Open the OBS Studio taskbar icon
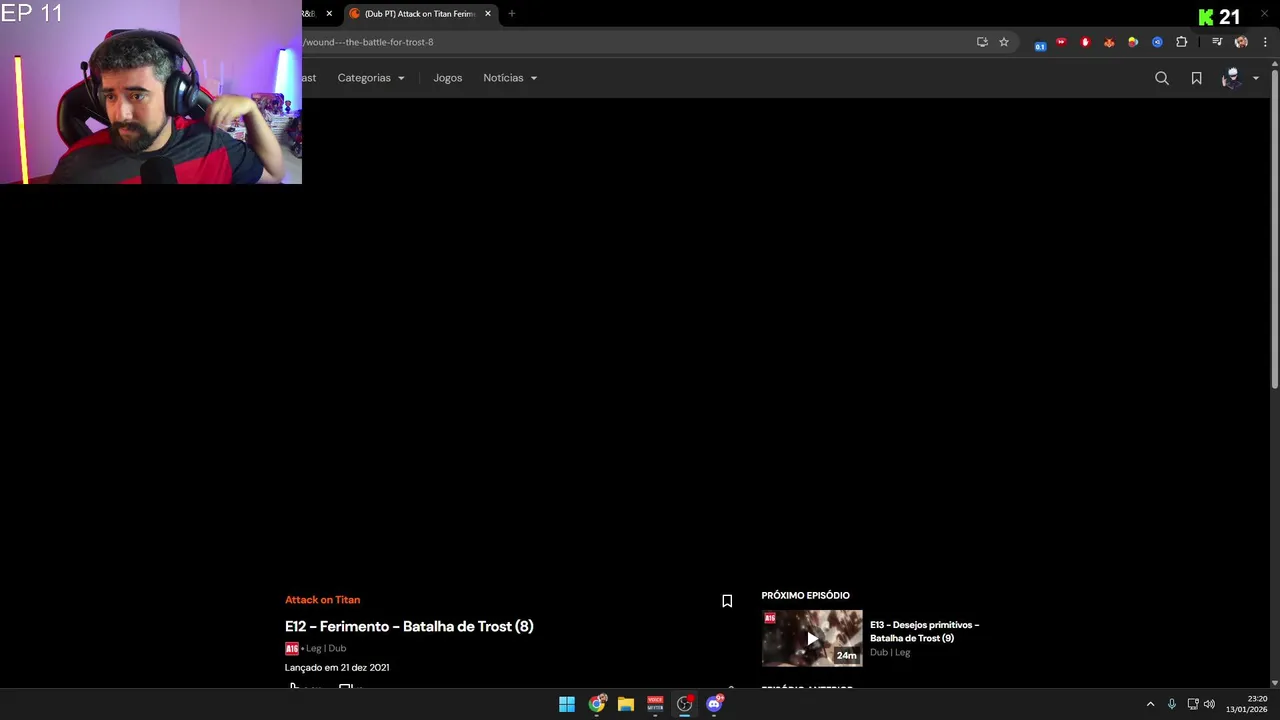The image size is (1280, 720). click(684, 704)
